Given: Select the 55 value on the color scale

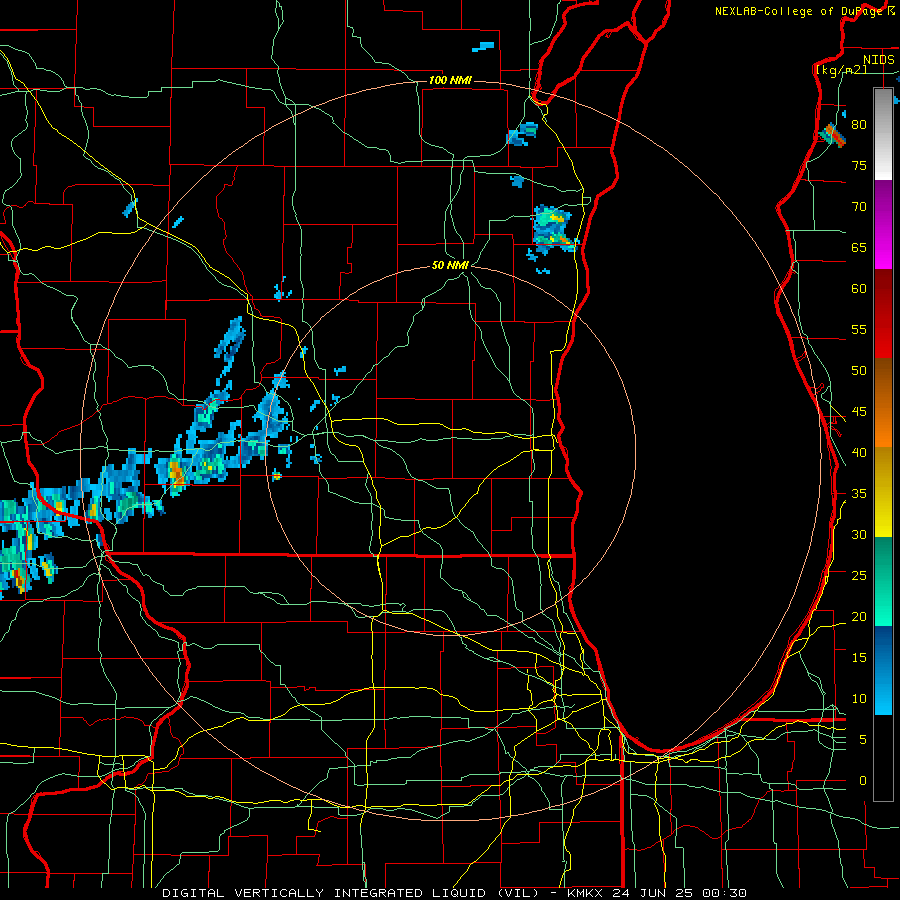Looking at the screenshot, I should (x=859, y=329).
